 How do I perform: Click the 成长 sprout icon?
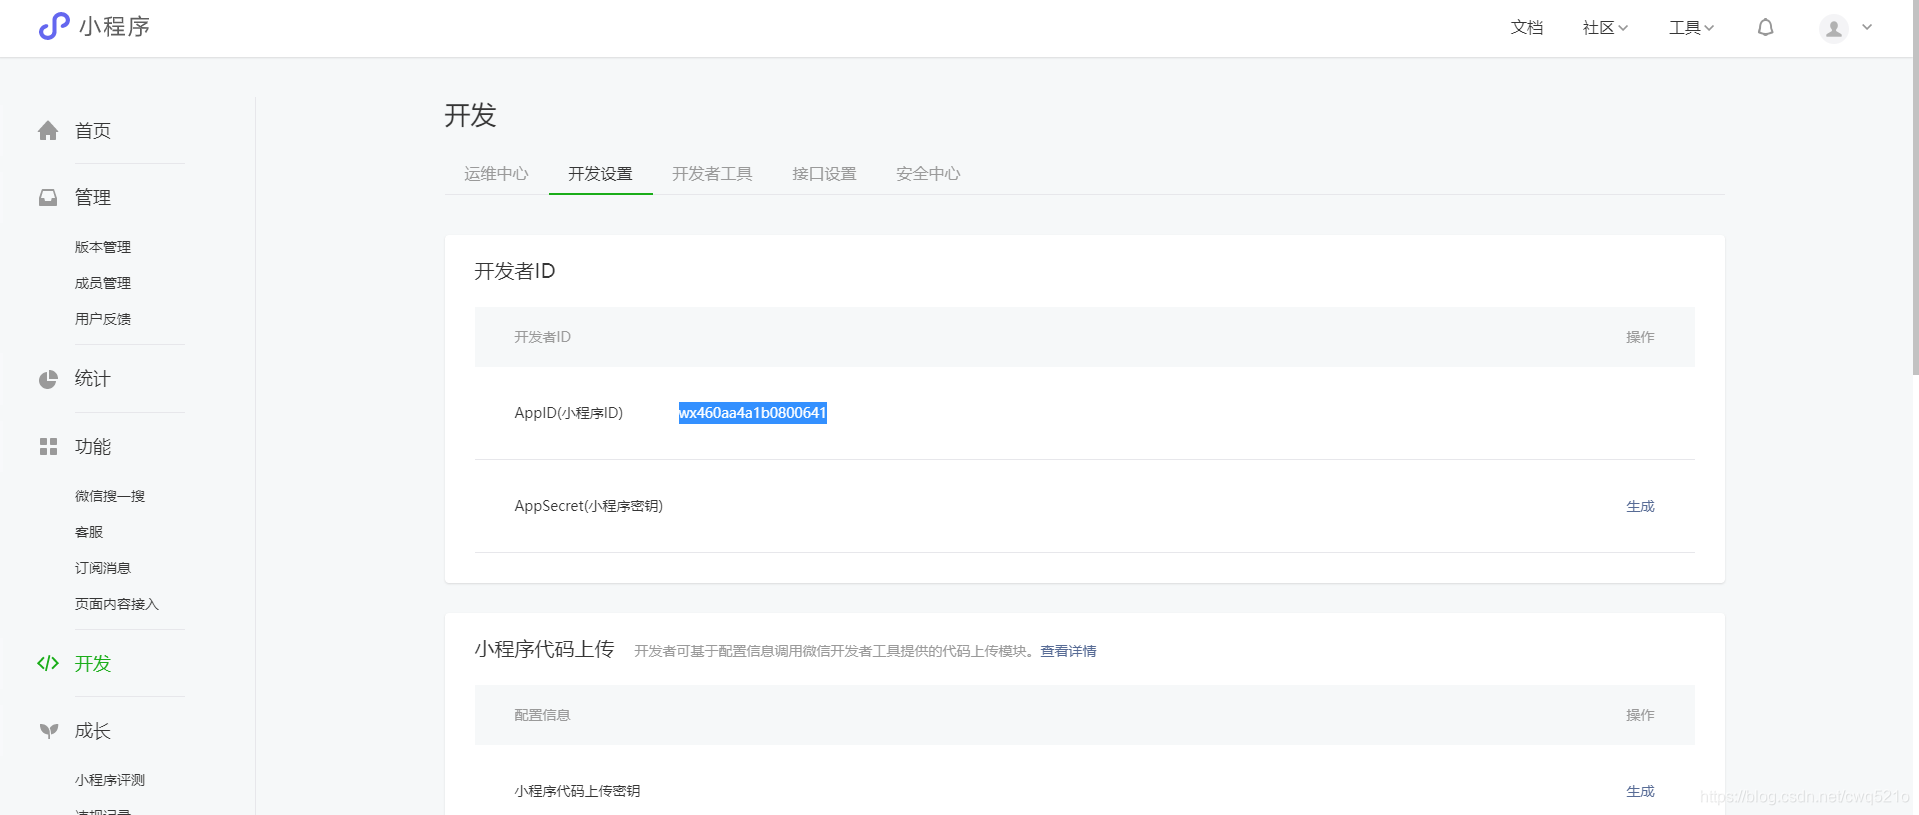coord(48,731)
